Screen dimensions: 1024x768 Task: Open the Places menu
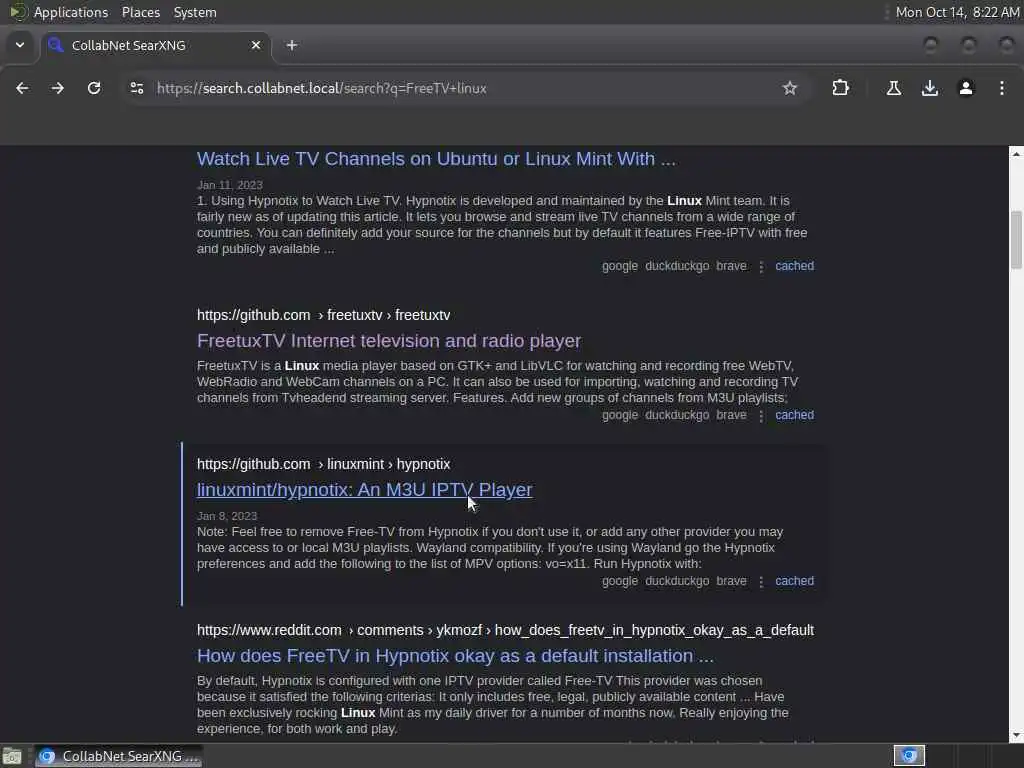(x=140, y=12)
